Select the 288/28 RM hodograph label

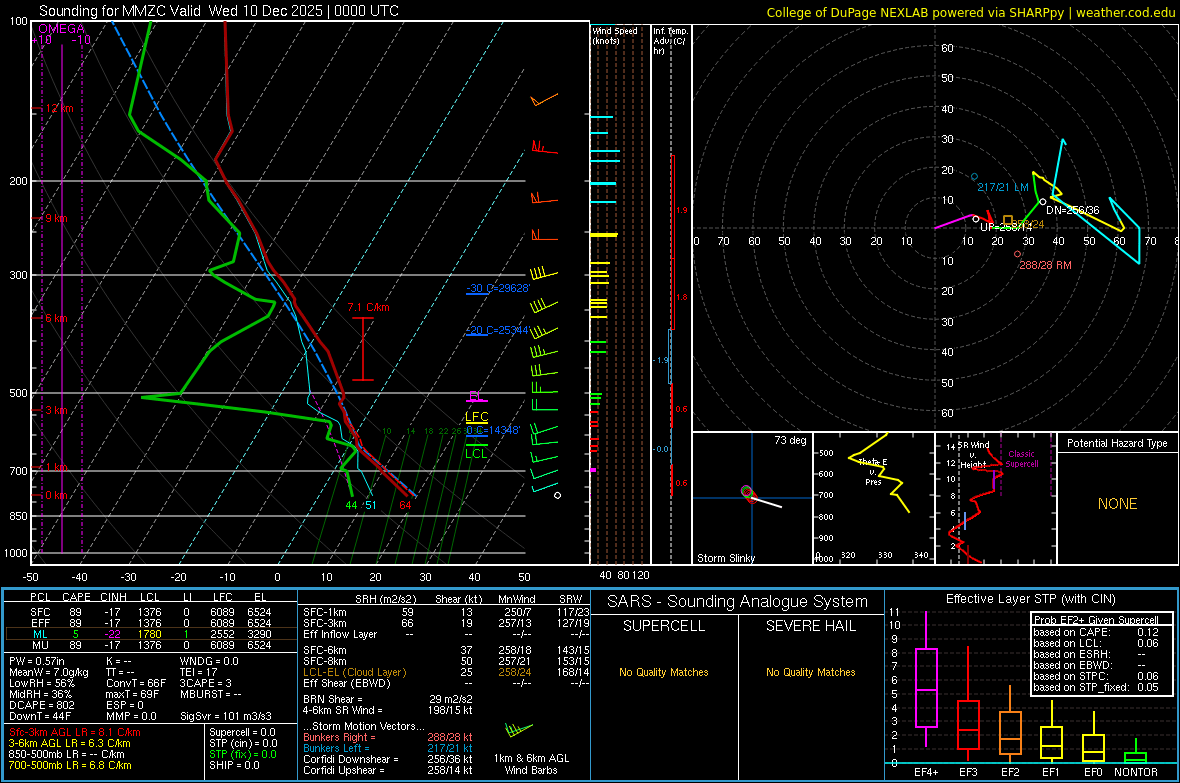[1045, 265]
